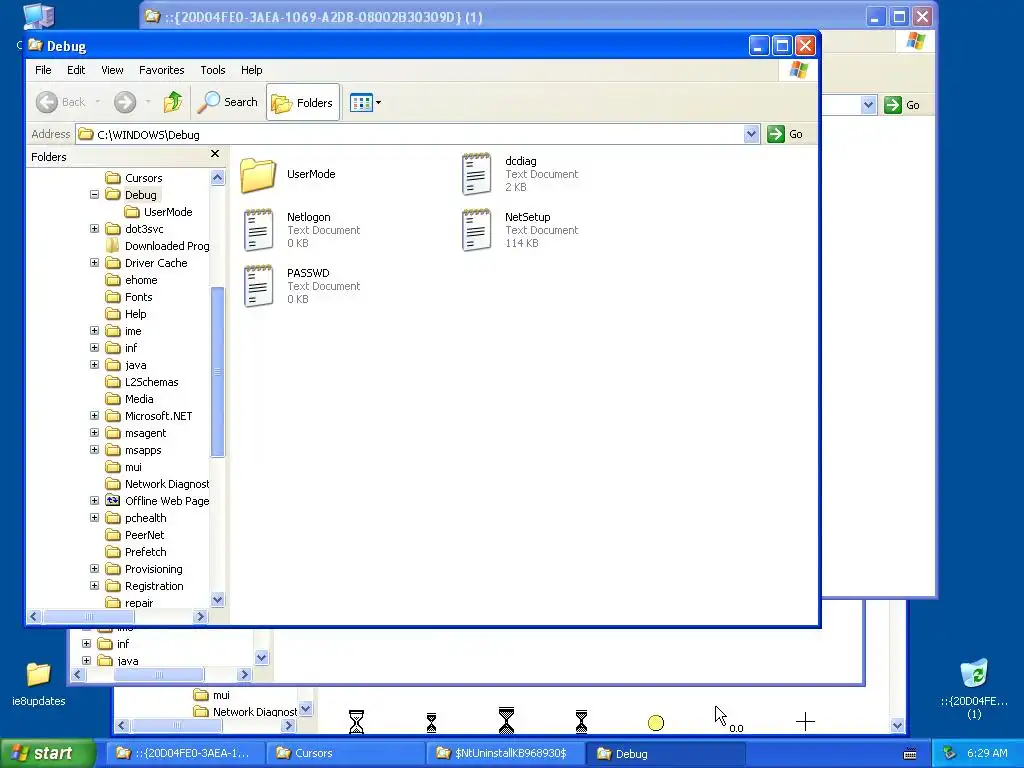Open the Search pane
Image resolution: width=1024 pixels, height=768 pixels.
click(228, 102)
